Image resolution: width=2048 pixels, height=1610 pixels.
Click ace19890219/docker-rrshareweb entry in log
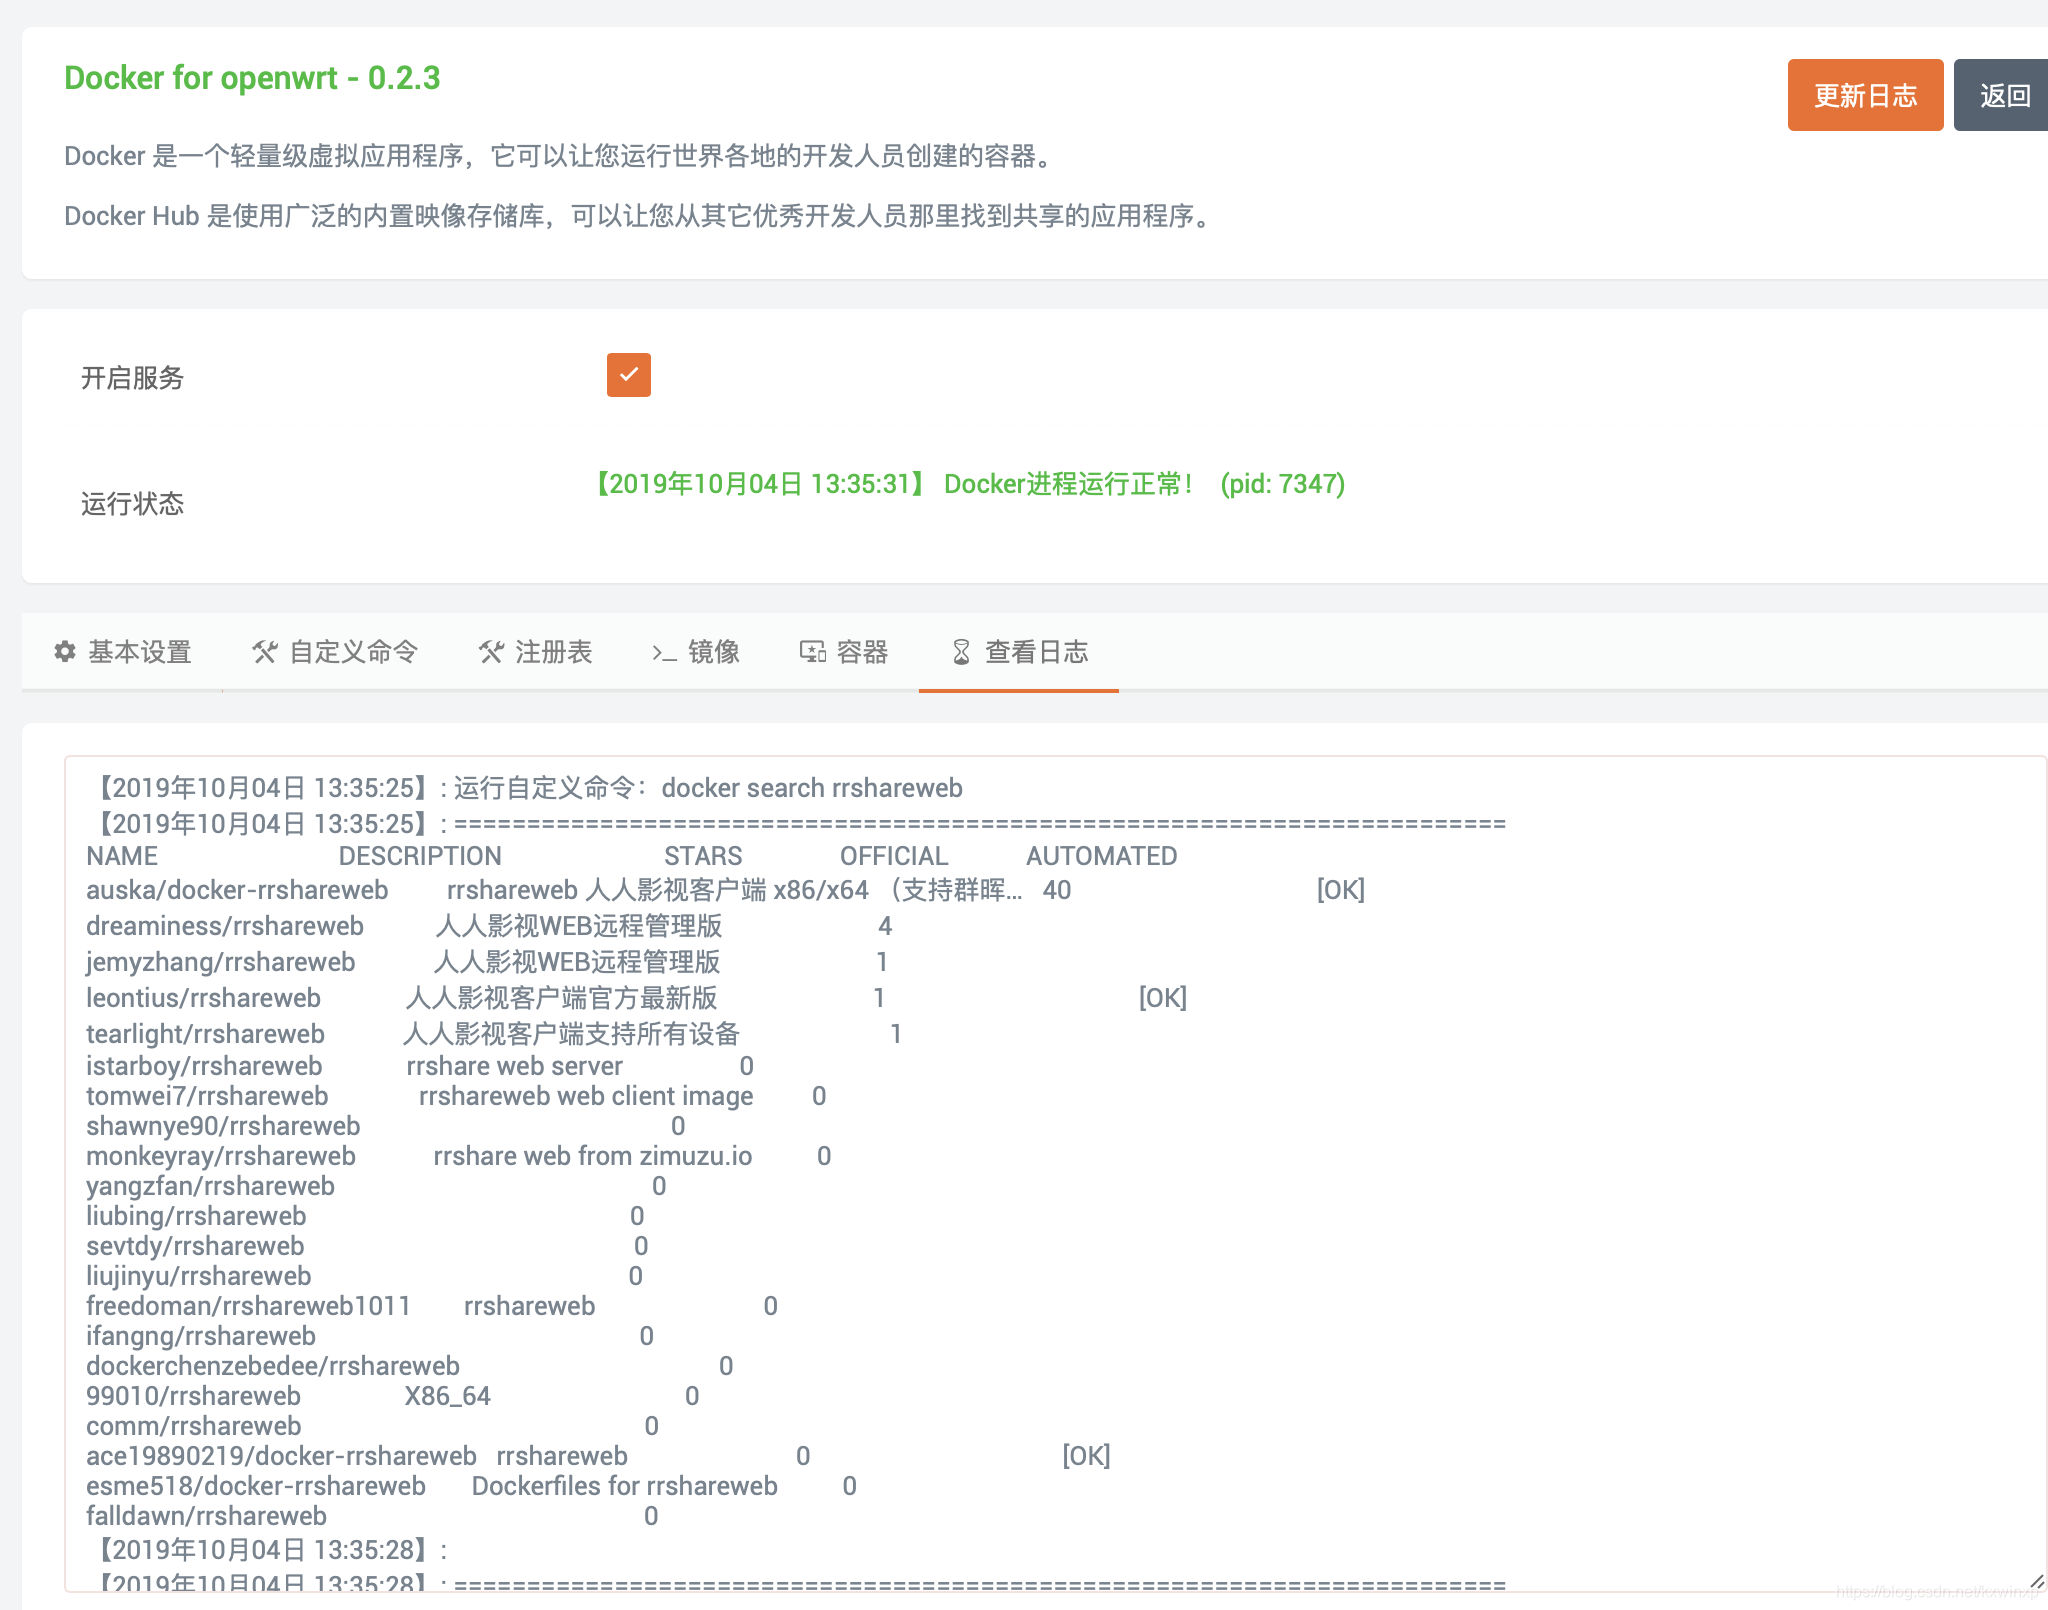click(x=281, y=1456)
